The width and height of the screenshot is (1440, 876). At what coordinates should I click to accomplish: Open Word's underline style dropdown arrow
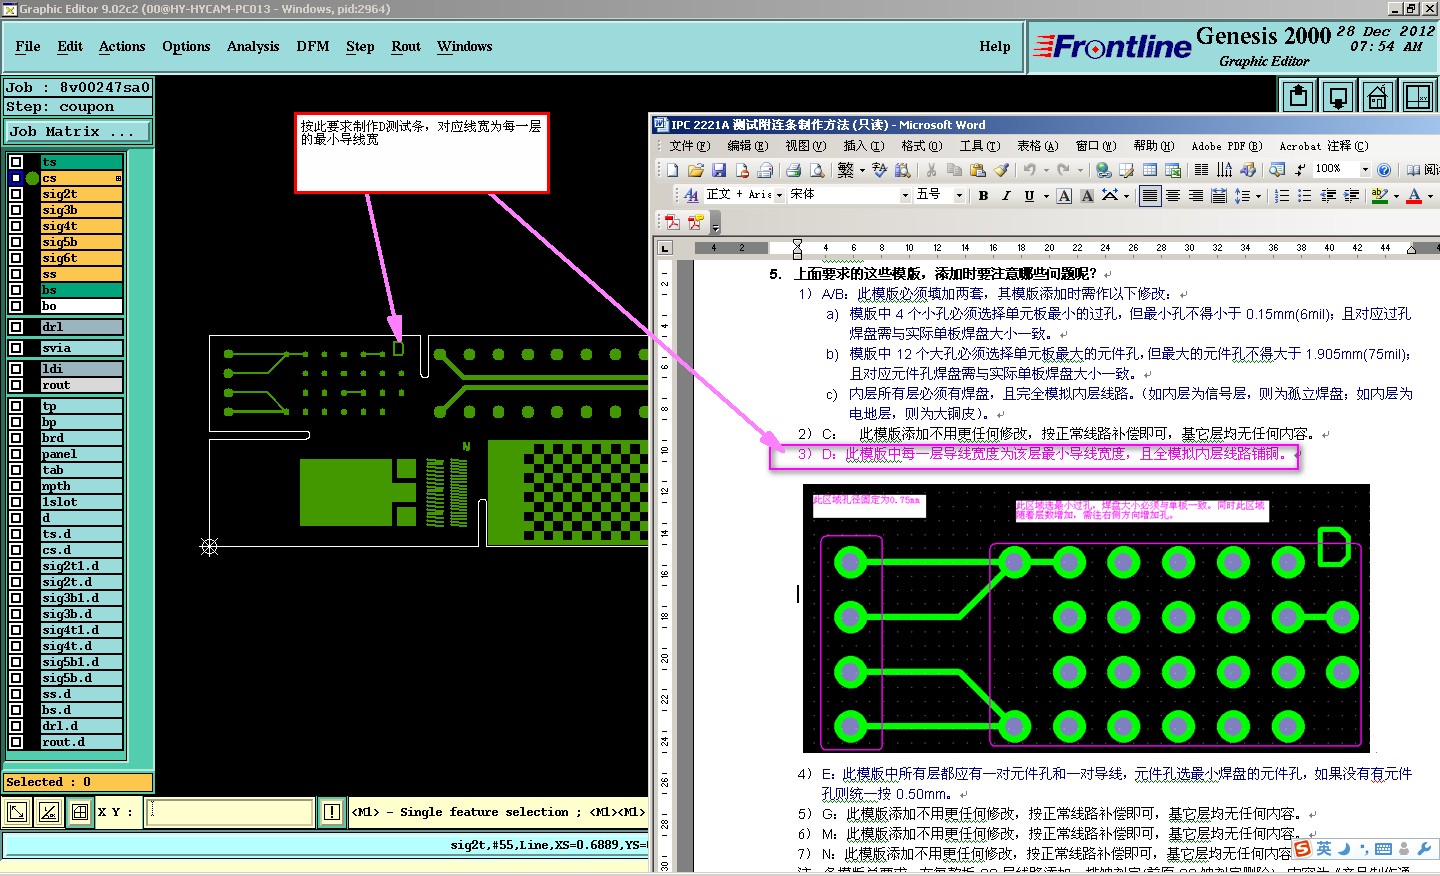click(1046, 196)
